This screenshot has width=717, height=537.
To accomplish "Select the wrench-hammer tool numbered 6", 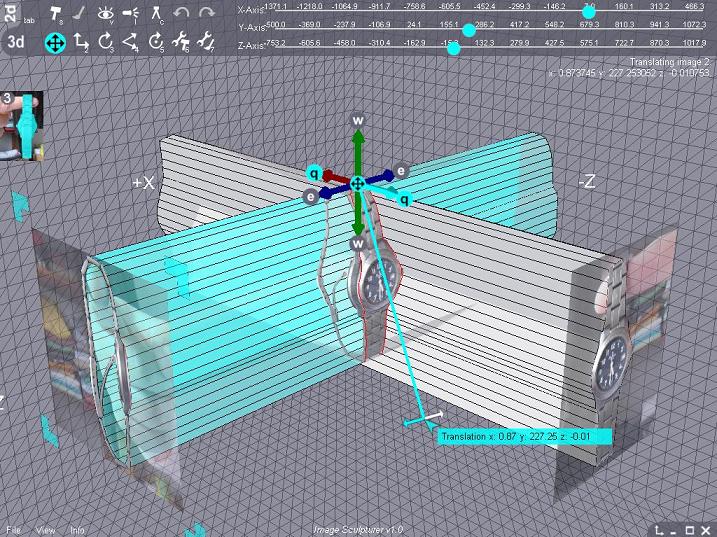I will pos(181,42).
